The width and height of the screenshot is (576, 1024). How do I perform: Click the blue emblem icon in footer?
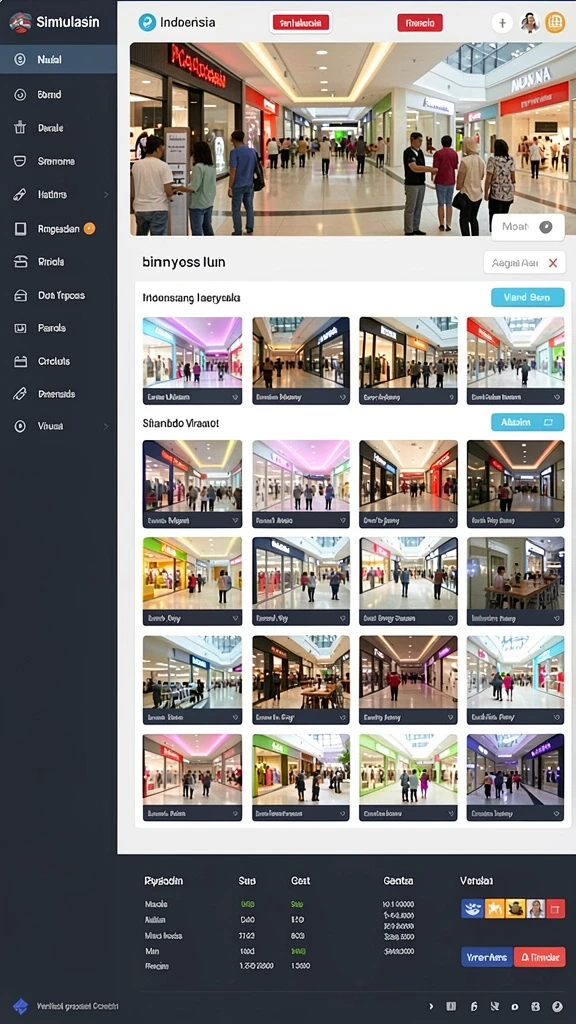[21, 1006]
